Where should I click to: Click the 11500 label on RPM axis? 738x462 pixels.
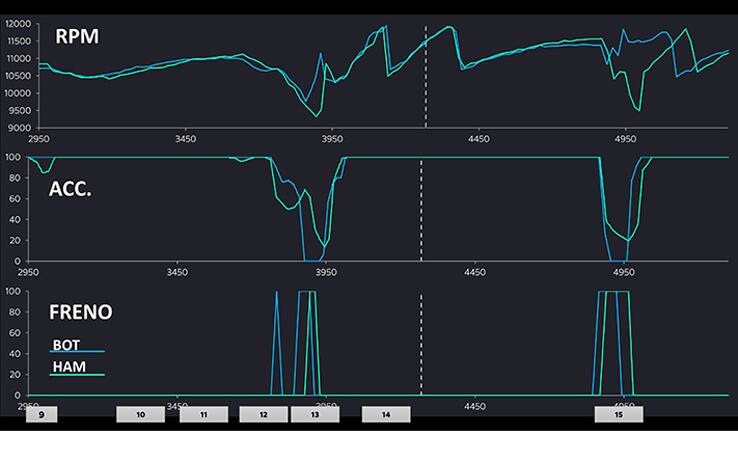click(19, 41)
